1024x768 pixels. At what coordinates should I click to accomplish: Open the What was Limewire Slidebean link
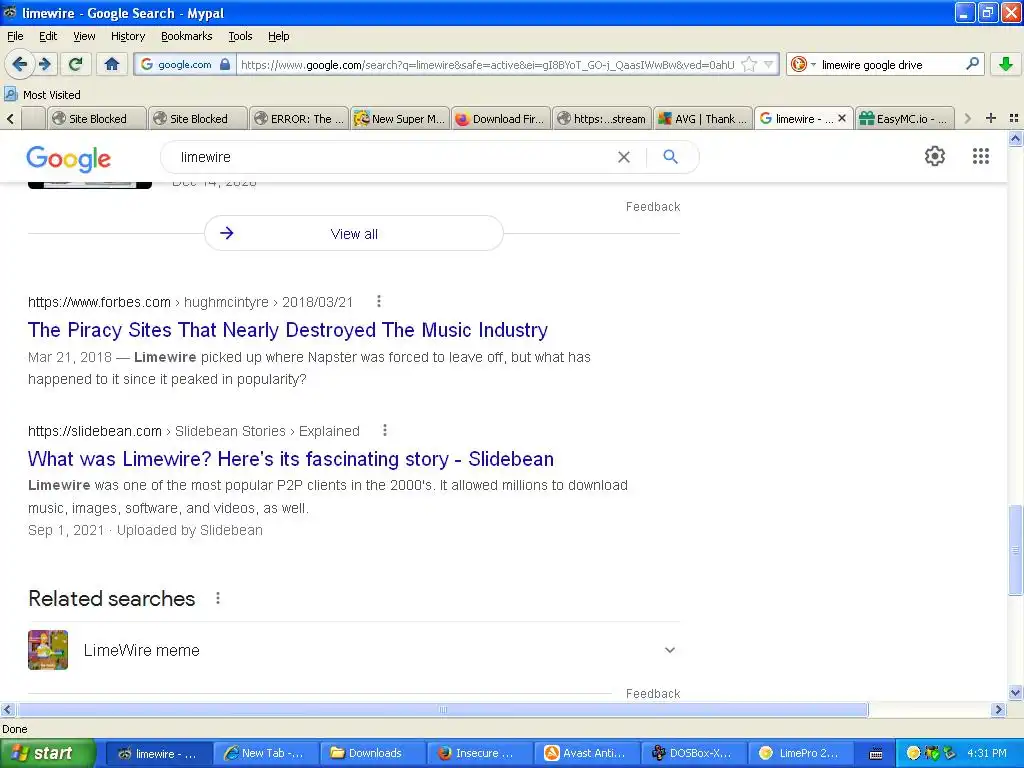point(291,459)
